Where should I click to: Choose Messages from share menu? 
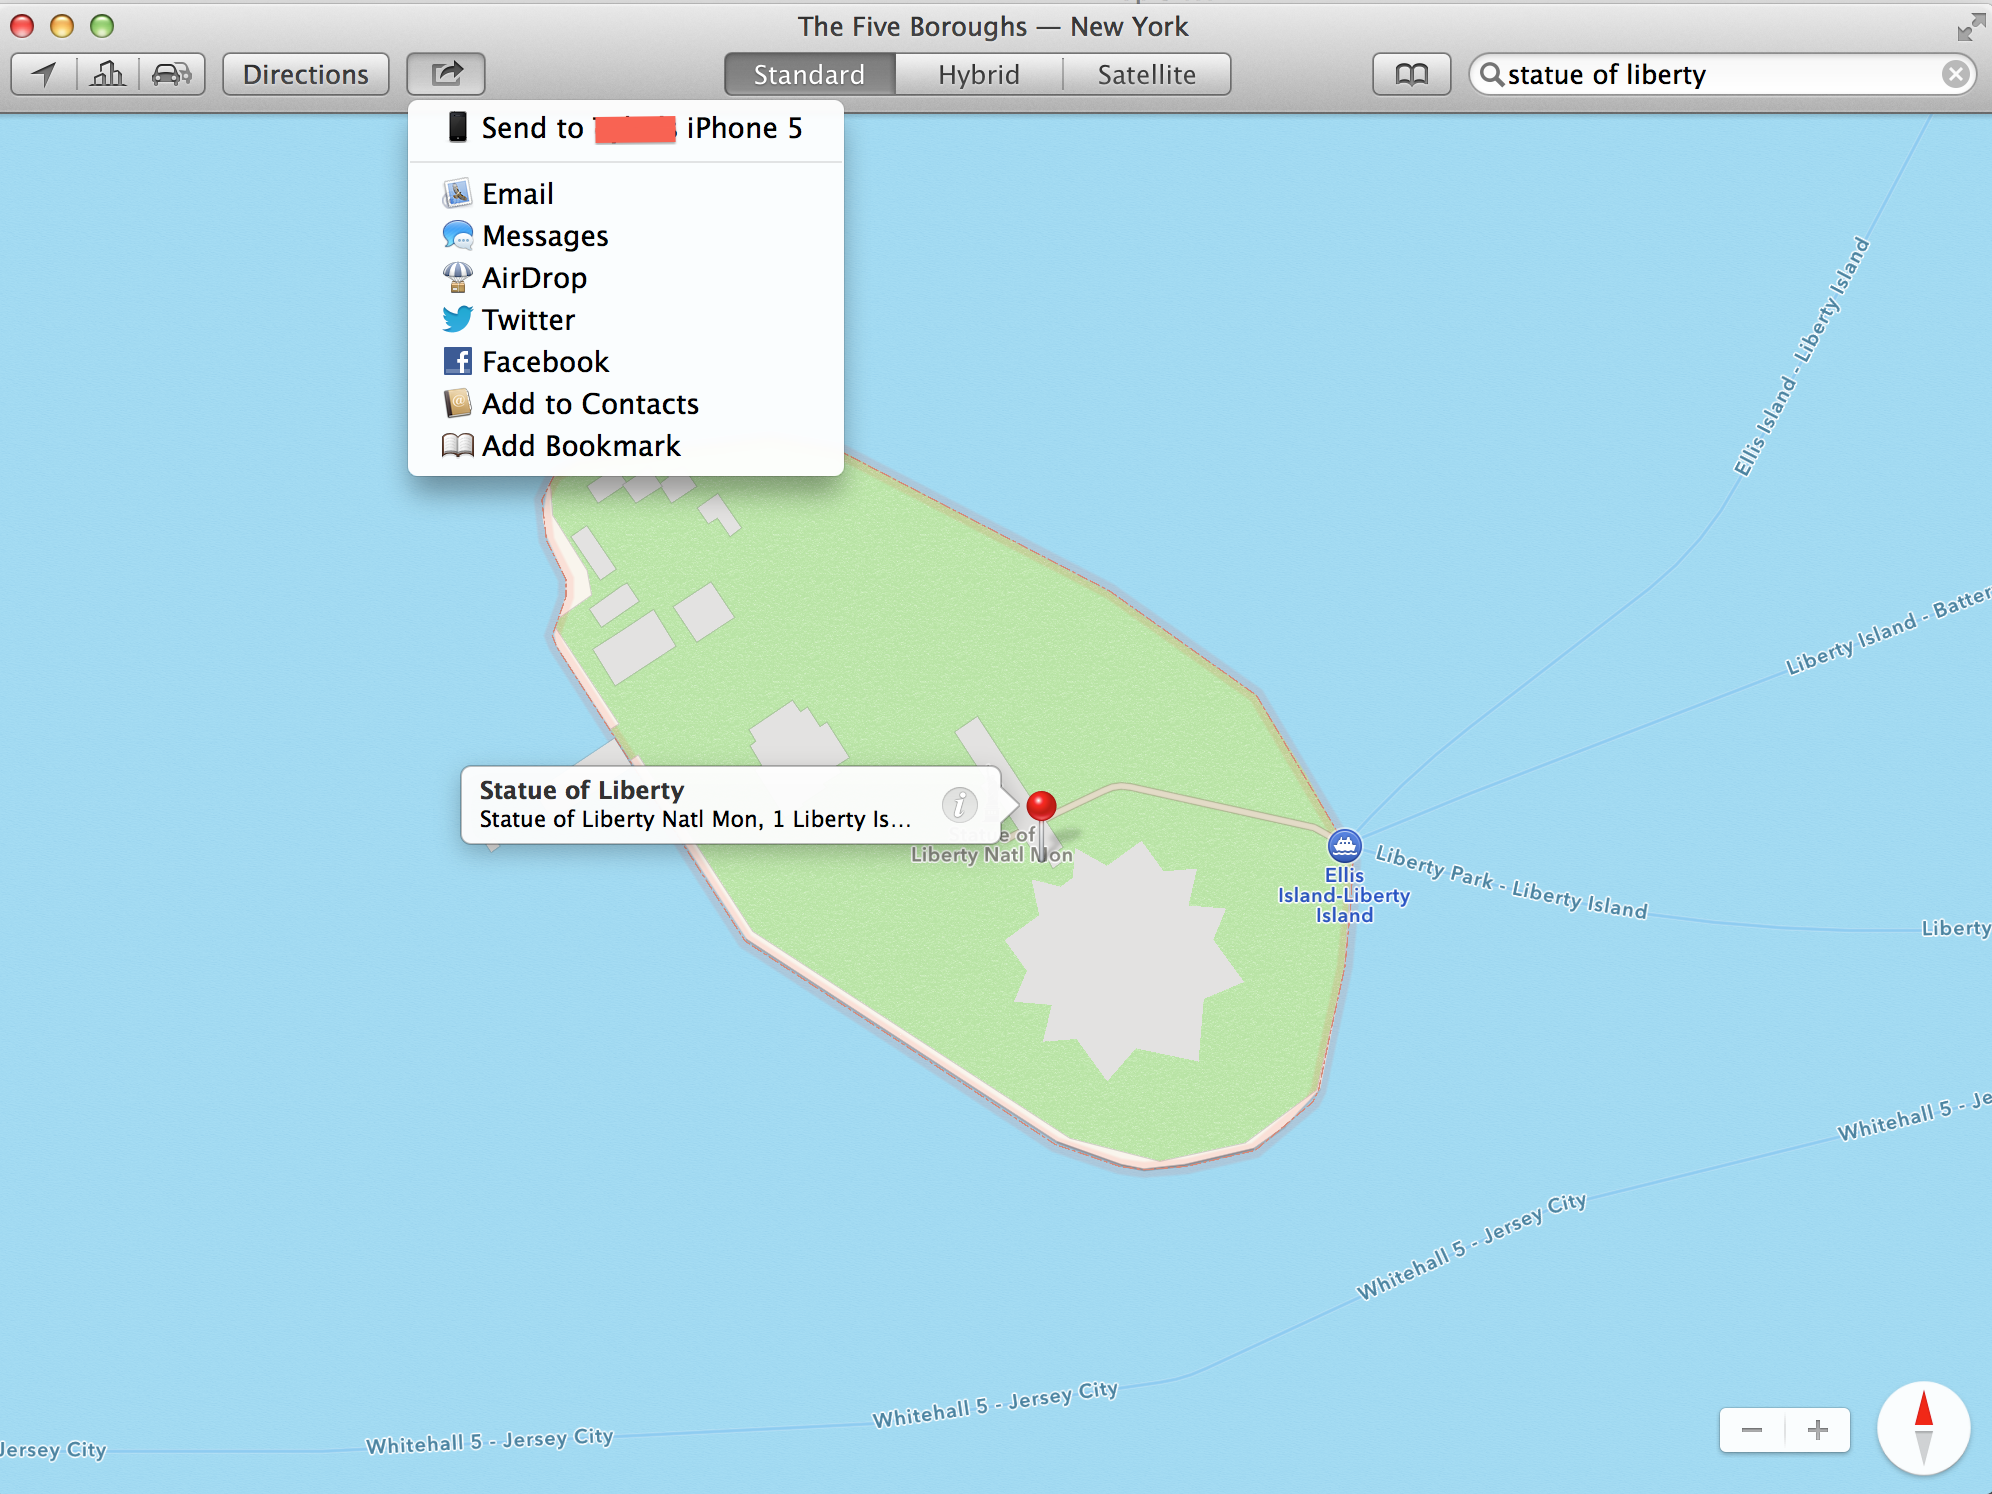click(x=626, y=236)
